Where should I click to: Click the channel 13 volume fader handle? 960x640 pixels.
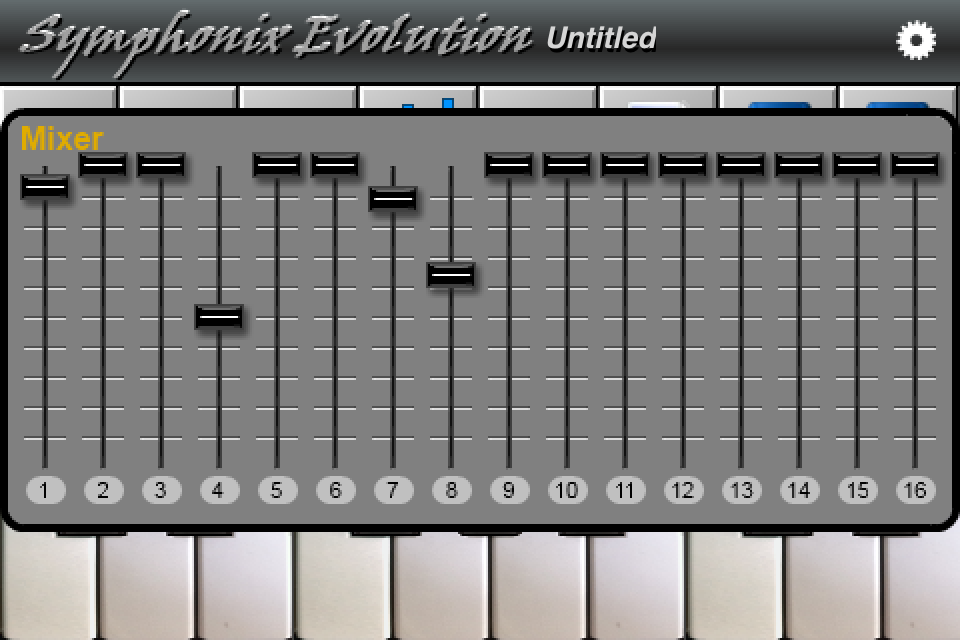[741, 165]
